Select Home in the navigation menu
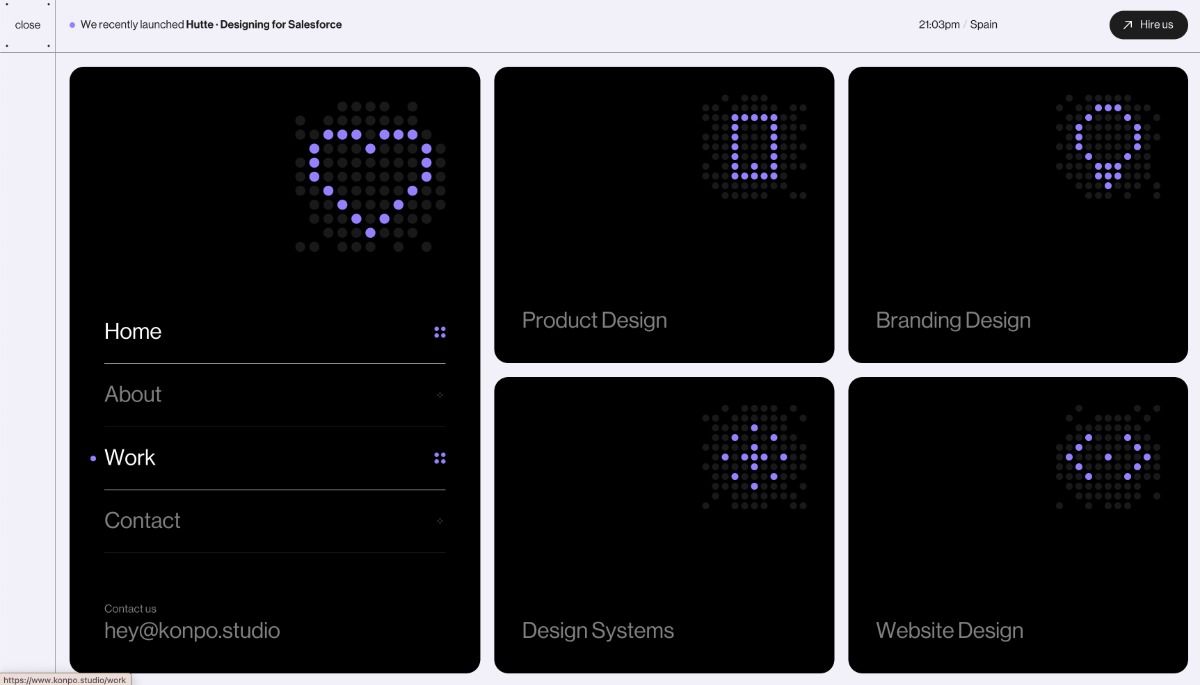 pos(133,331)
